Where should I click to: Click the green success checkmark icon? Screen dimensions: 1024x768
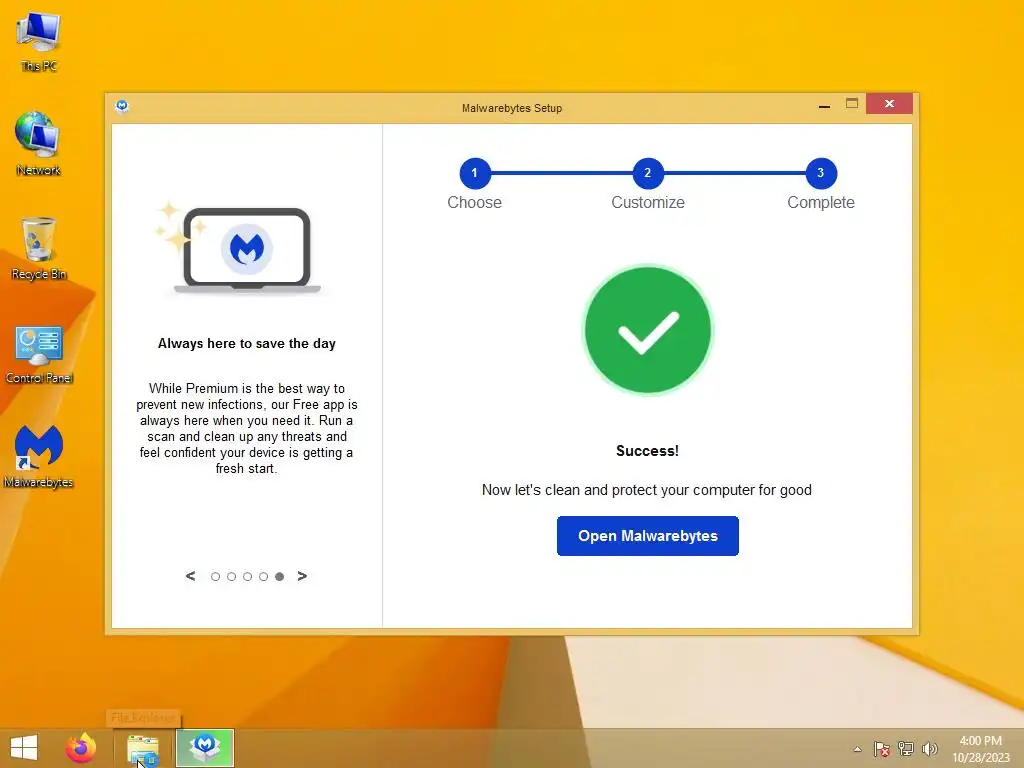pyautogui.click(x=647, y=330)
